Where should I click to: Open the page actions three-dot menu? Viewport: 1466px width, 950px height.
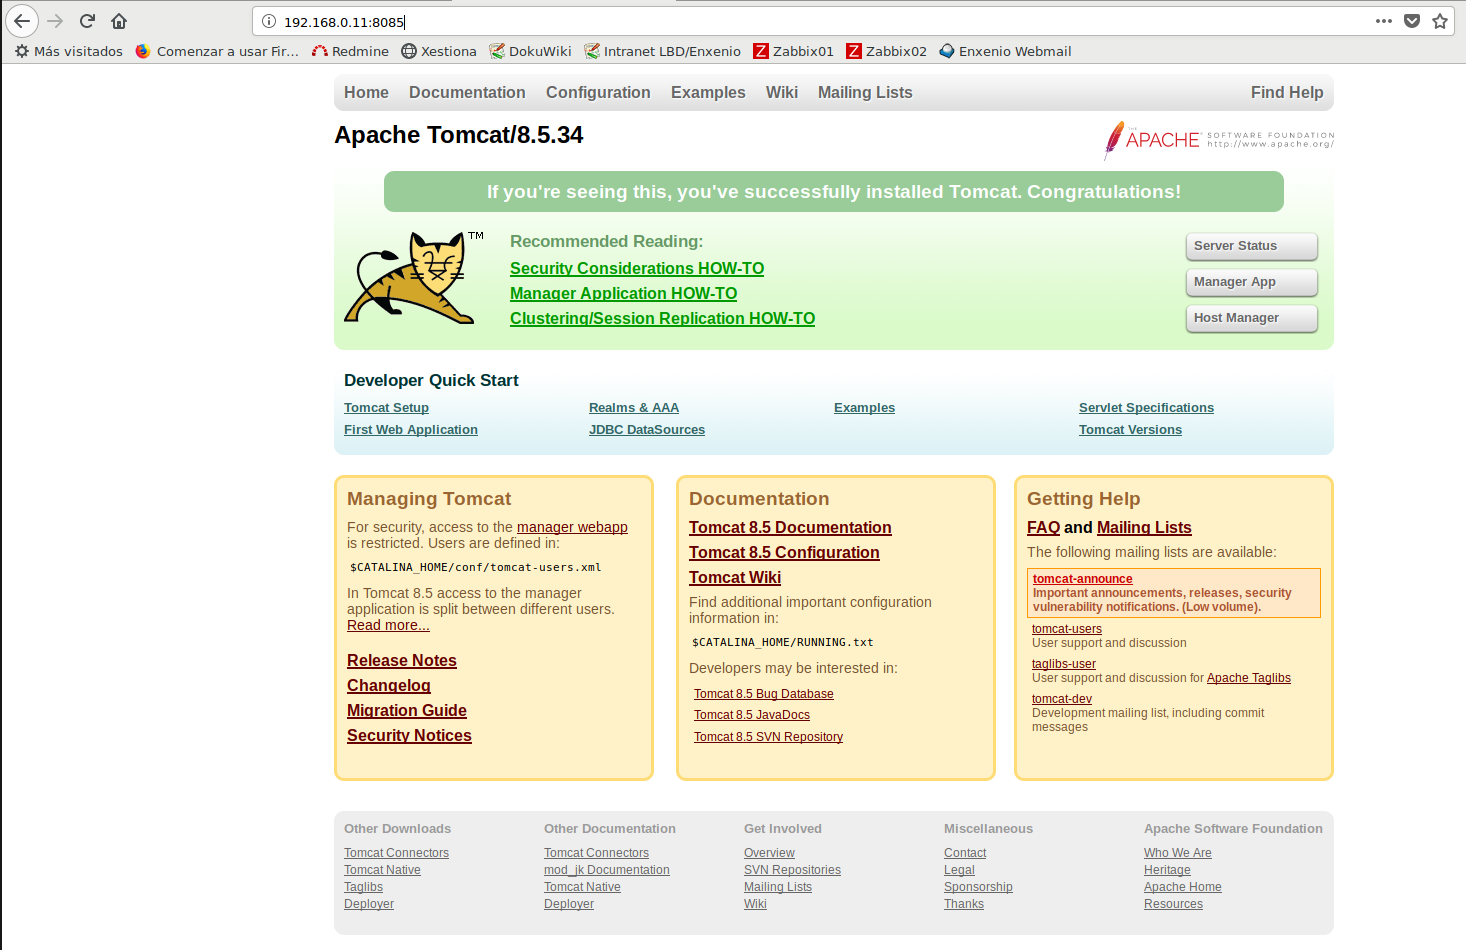pos(1384,21)
